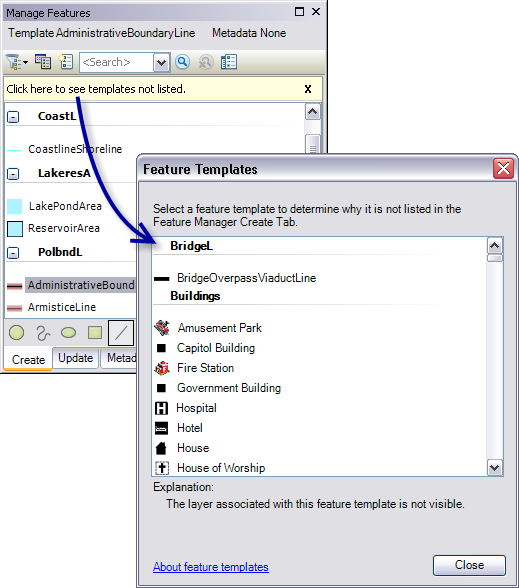Click the greyed clear search icon
Viewport: 519px width, 588px height.
(x=206, y=62)
